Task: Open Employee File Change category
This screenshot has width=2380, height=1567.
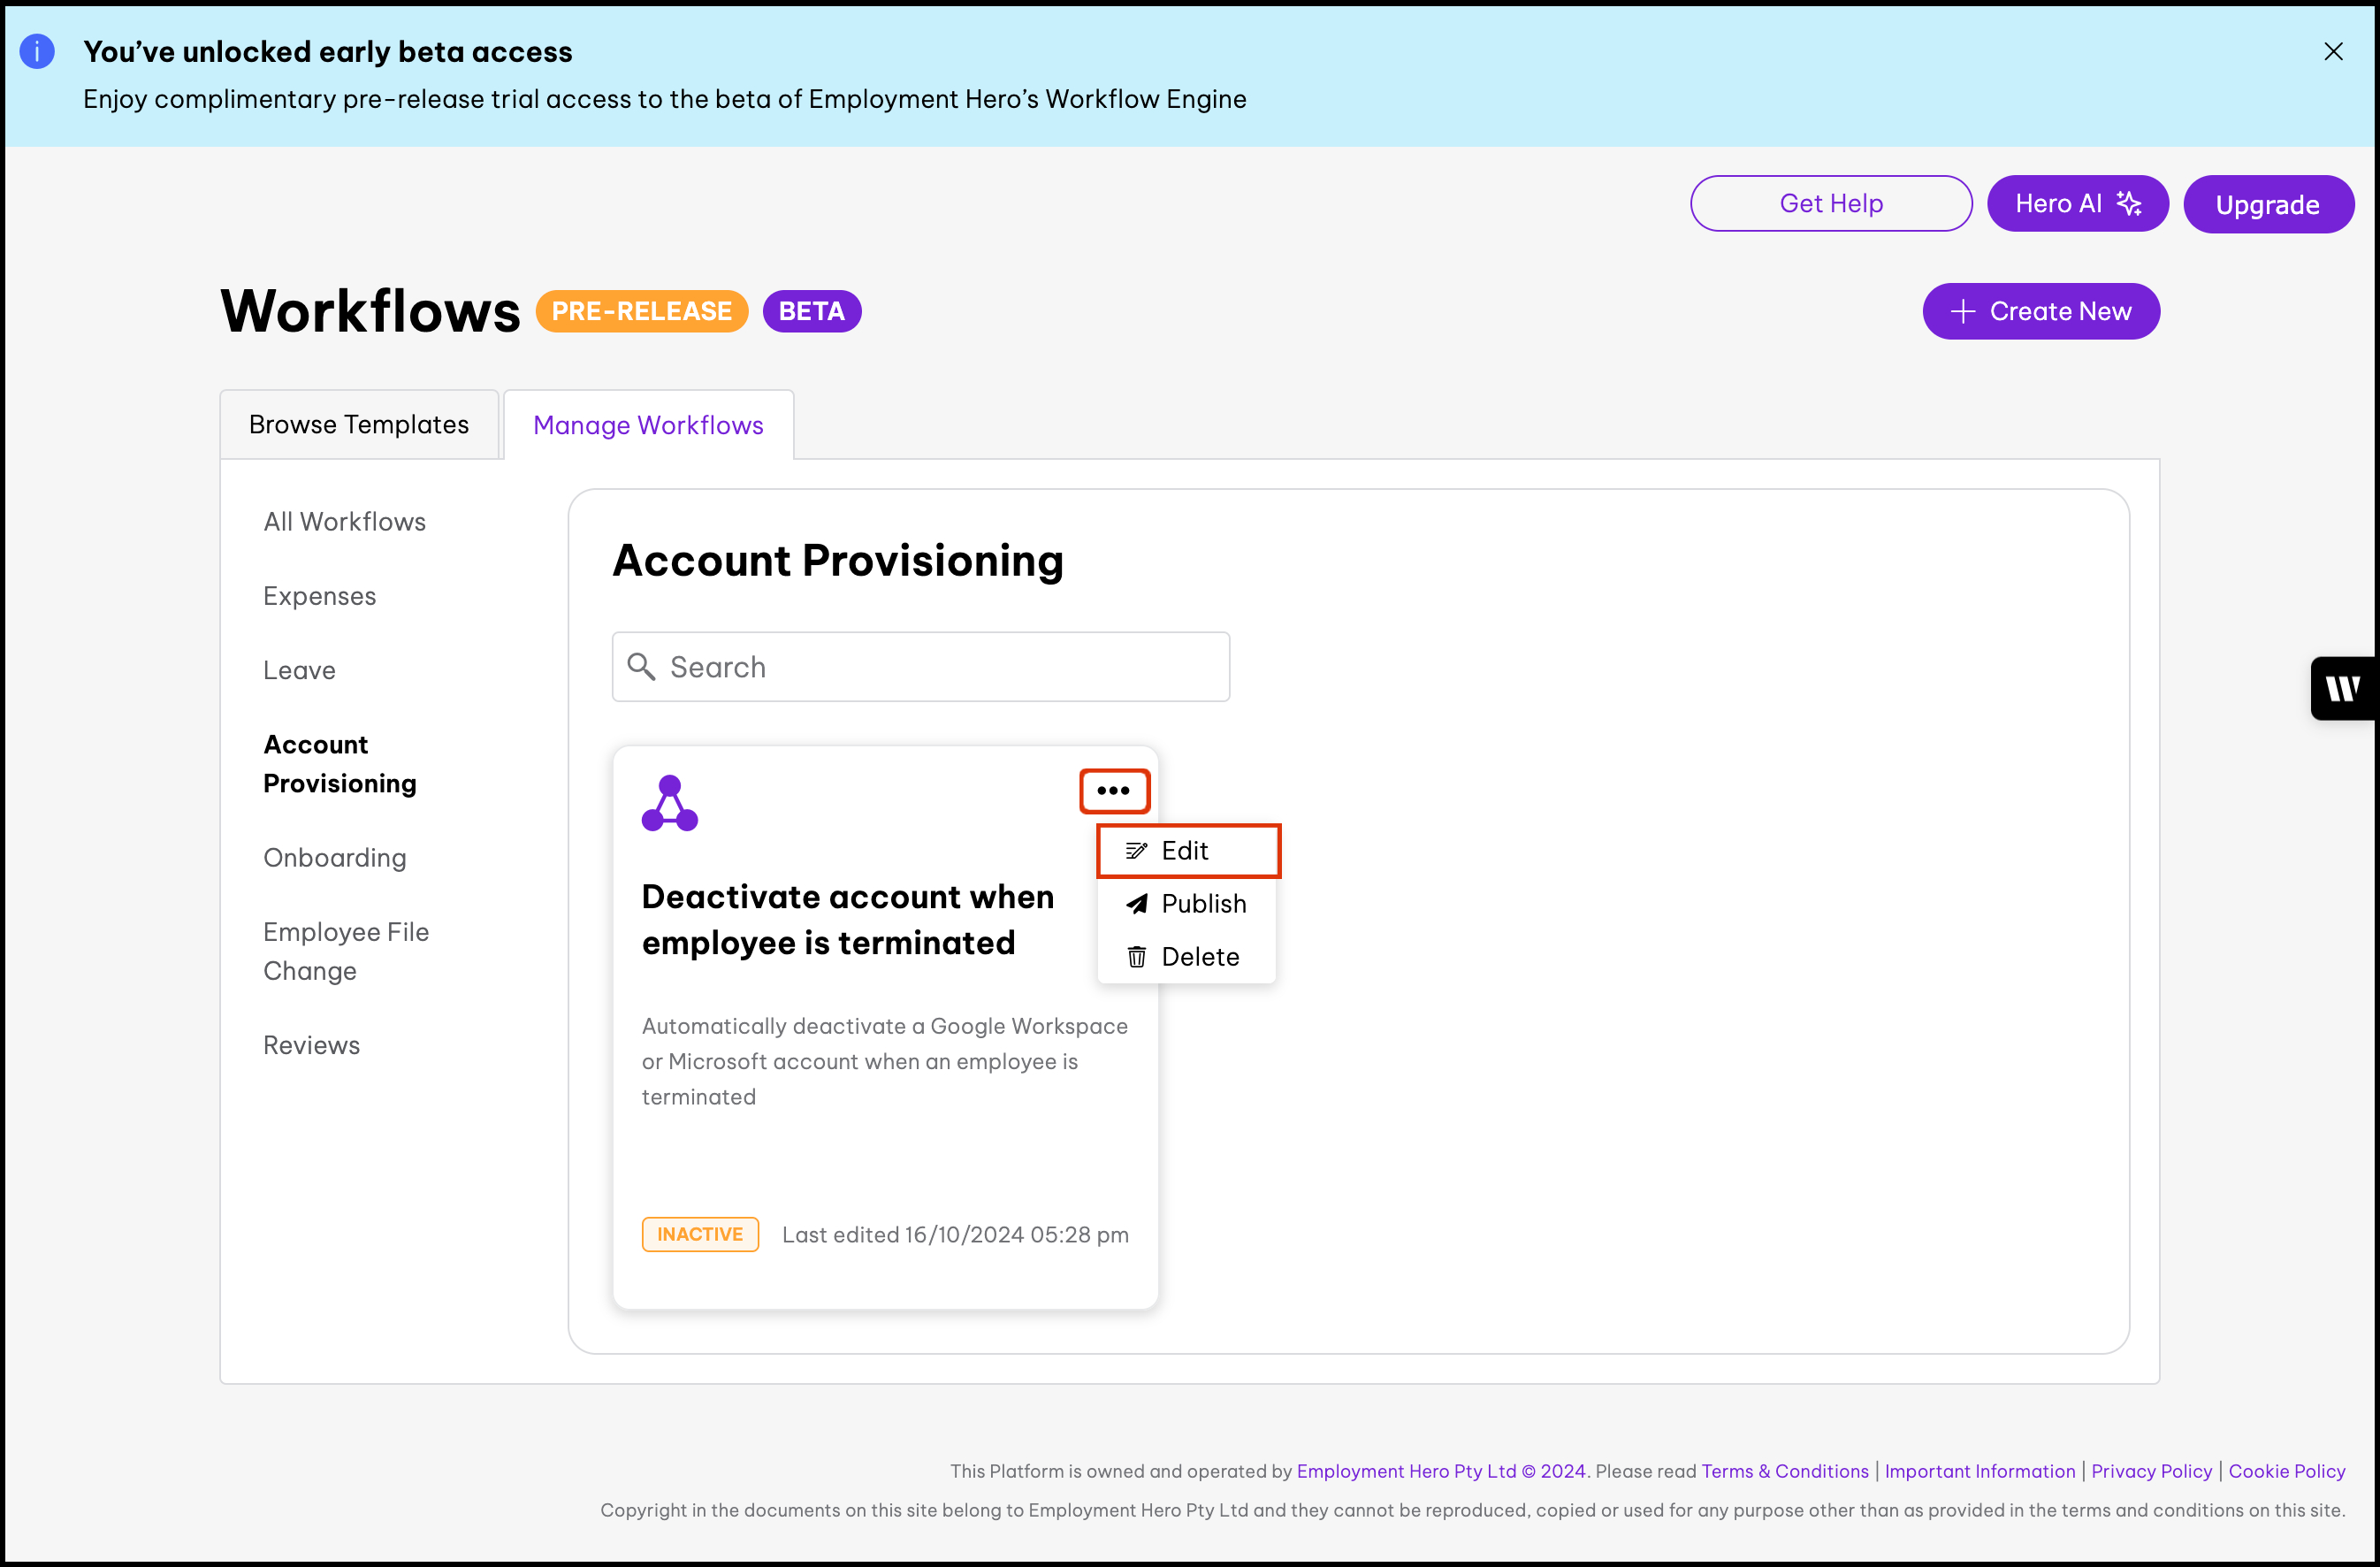Action: 345,951
